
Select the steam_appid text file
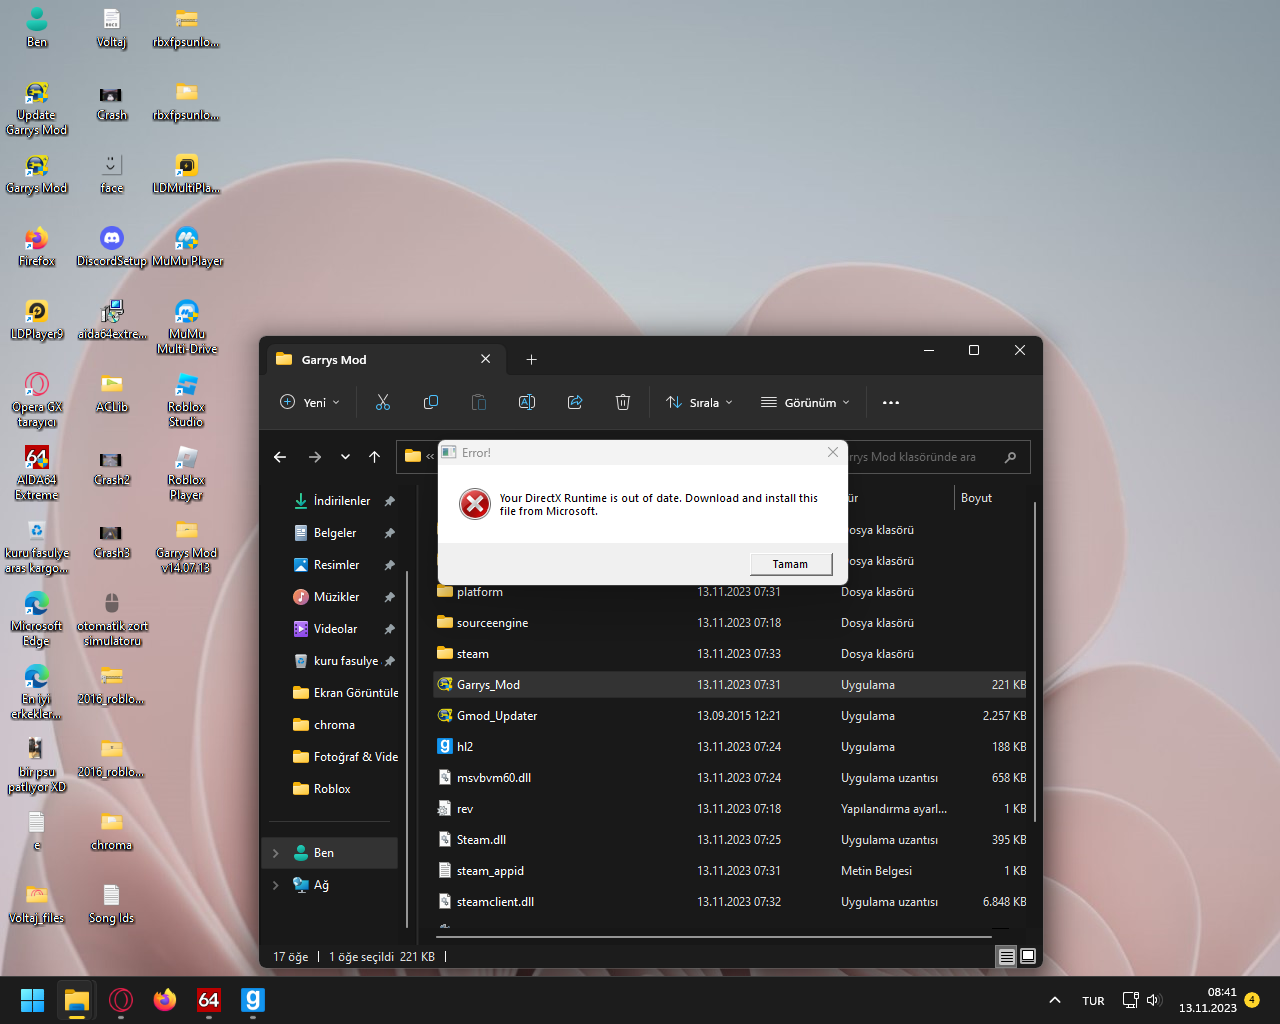click(730, 871)
